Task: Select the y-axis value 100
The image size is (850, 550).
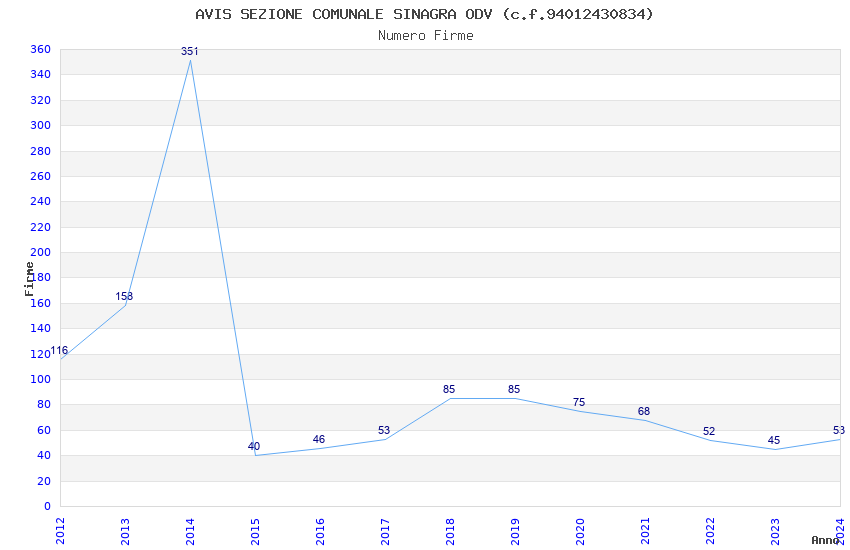Action: click(x=41, y=379)
